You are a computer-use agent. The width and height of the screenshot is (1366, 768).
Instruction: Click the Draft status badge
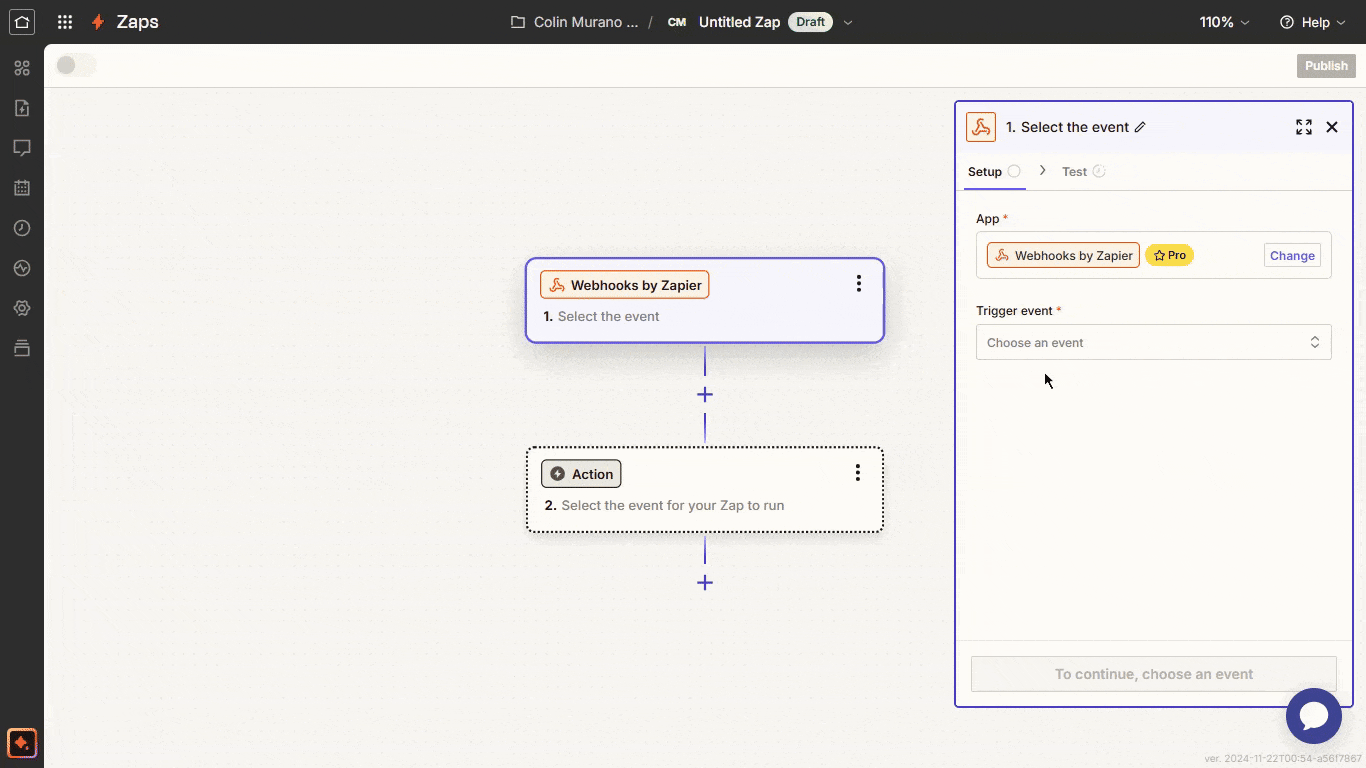(810, 22)
